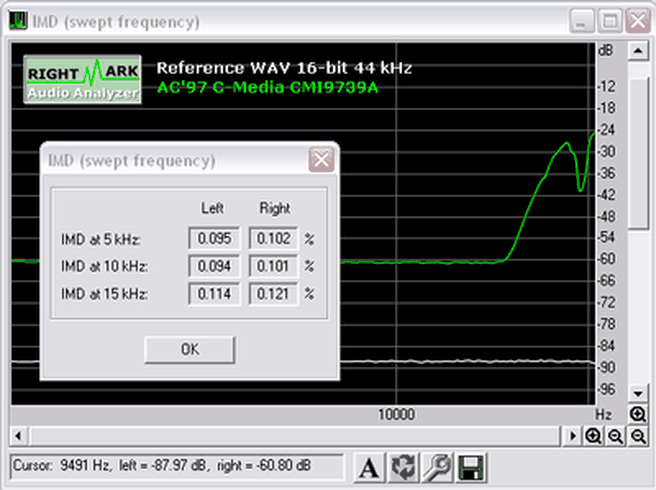Viewport: 656px width, 490px height.
Task: Click the RightMark Audio Analyzer logo
Action: click(x=82, y=79)
